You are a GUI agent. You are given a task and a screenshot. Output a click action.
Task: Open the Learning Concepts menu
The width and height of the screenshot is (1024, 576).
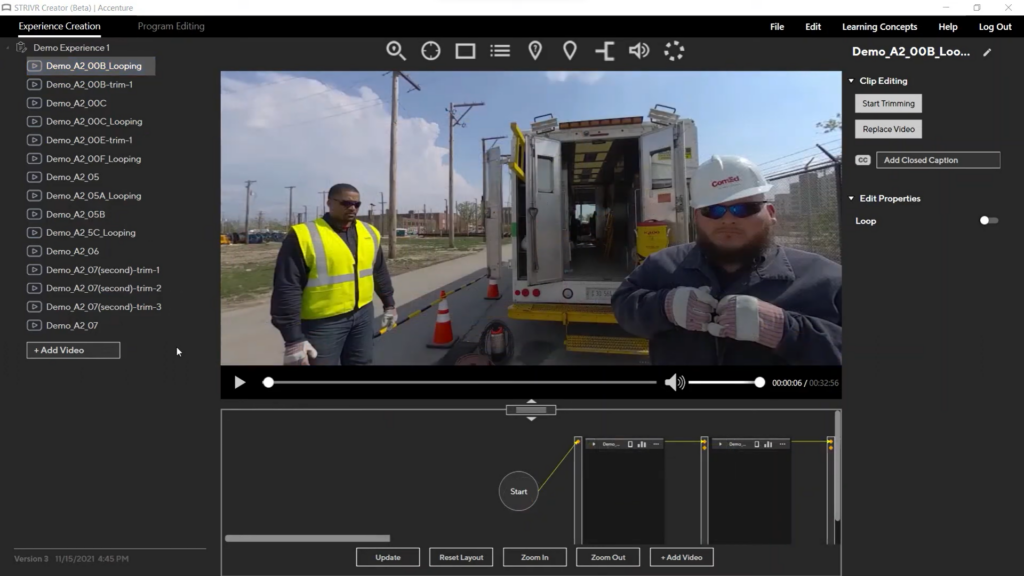coord(879,27)
